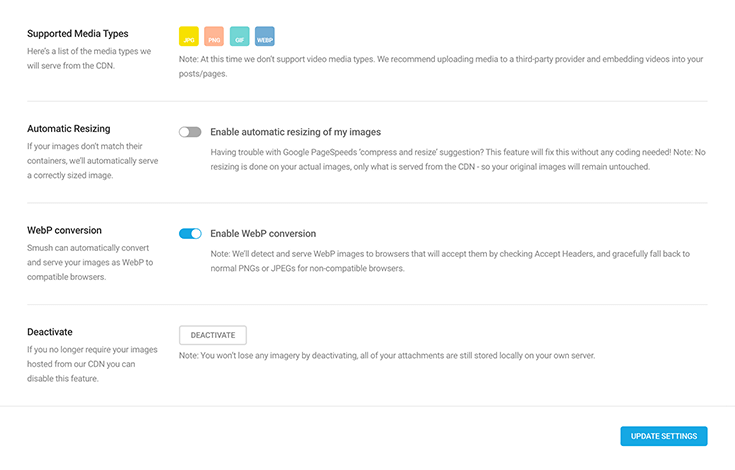Click the blue WEBP media type icon

click(264, 36)
